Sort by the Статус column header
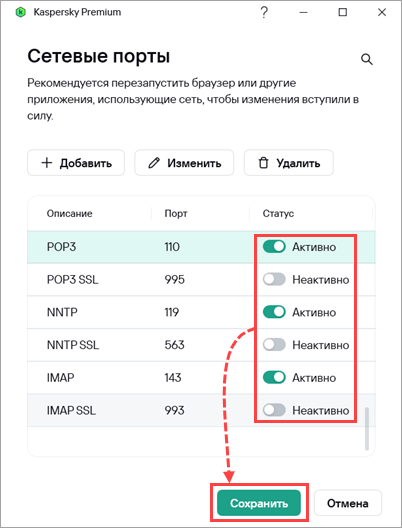 [x=278, y=213]
